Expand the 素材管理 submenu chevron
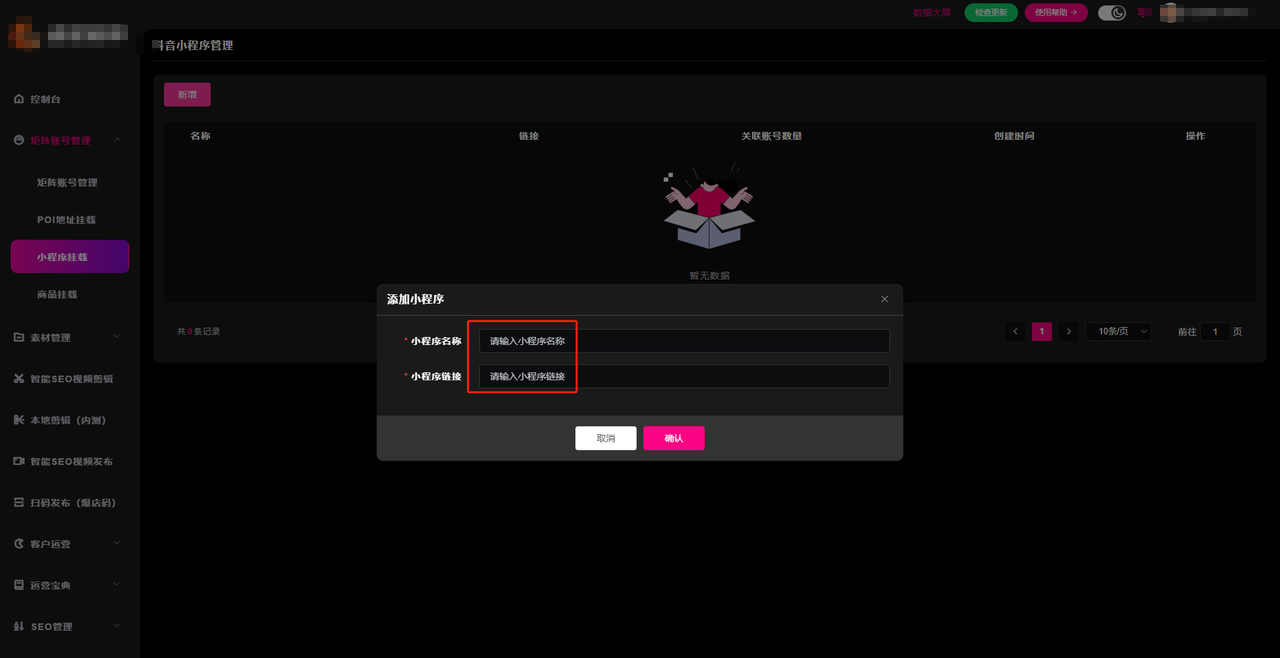Screen dimensions: 1280x658 click(x=117, y=338)
